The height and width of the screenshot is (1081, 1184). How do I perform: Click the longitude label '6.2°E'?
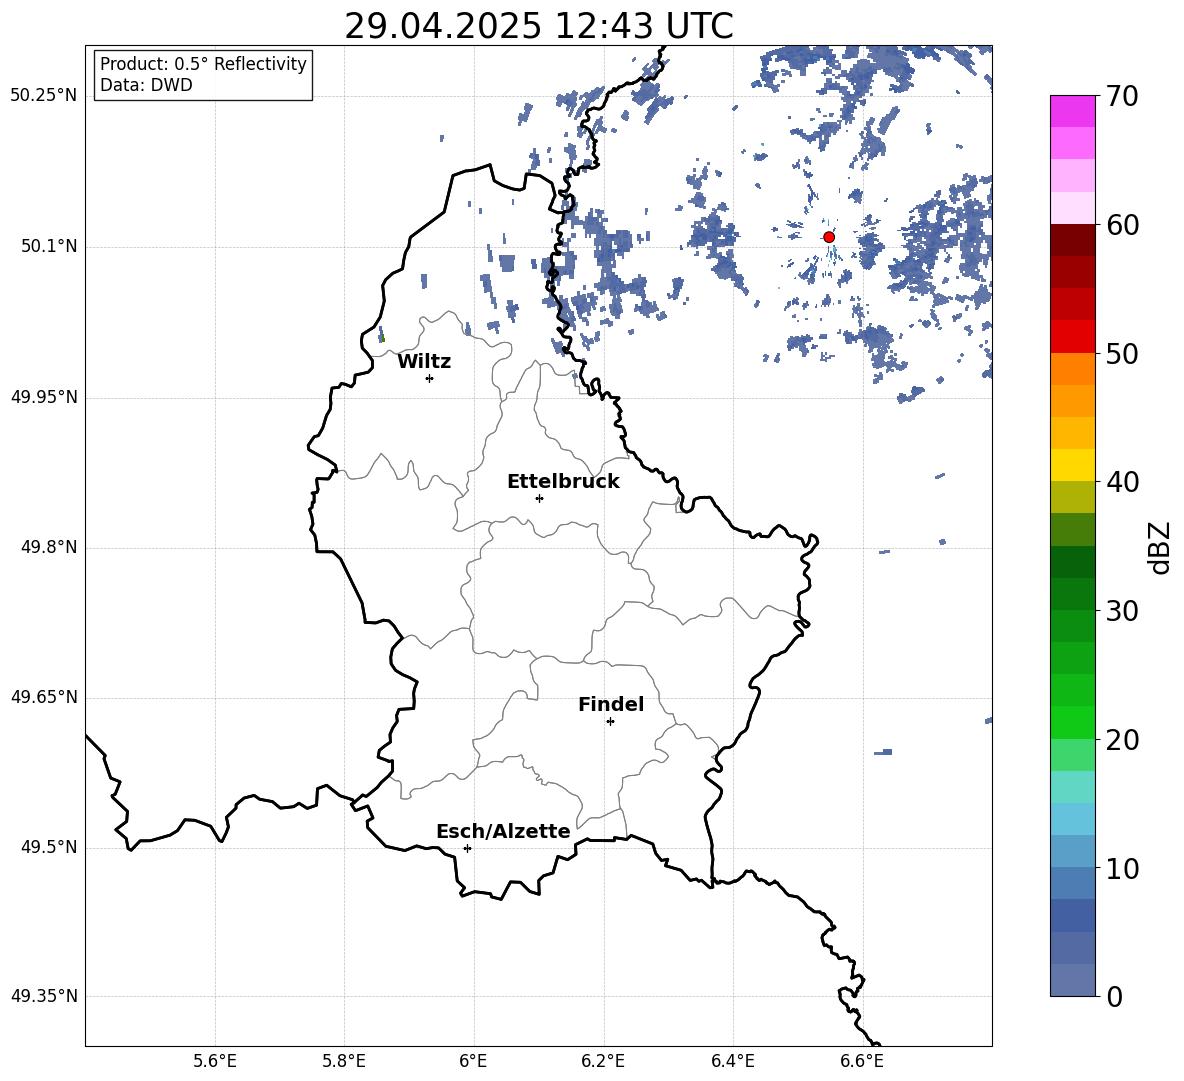[603, 1061]
